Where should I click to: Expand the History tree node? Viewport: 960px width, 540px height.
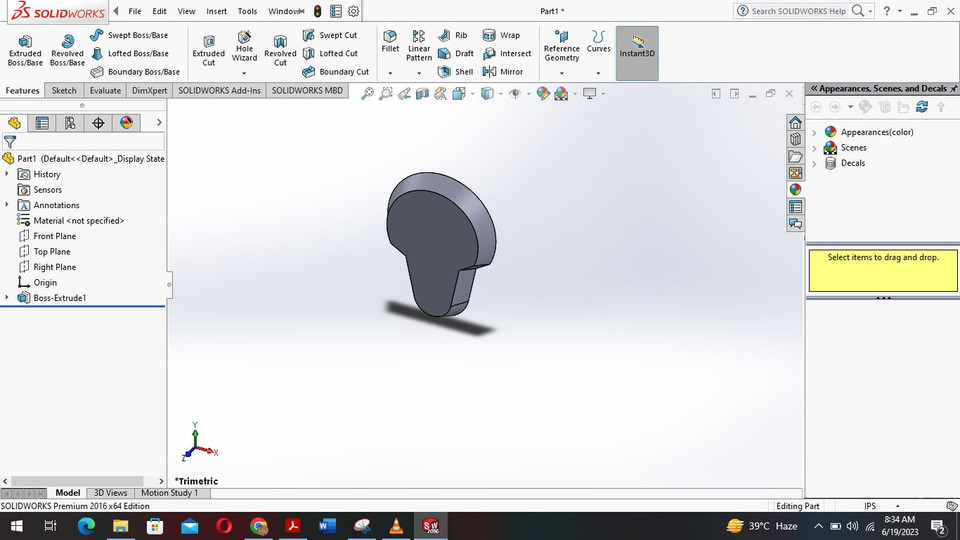7,174
